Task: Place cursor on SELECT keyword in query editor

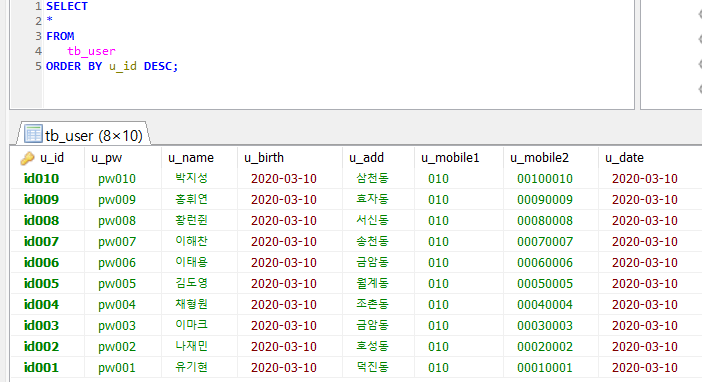Action: pyautogui.click(x=67, y=6)
